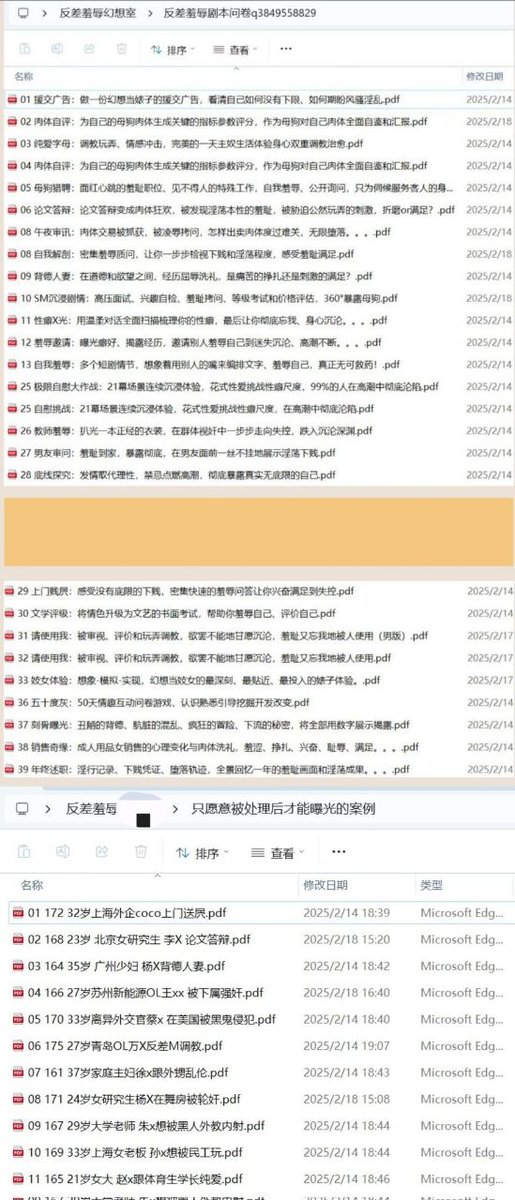Click the PC icon in 案例 window breadcrumb
Screen dimensions: 515x1200
coord(23,808)
